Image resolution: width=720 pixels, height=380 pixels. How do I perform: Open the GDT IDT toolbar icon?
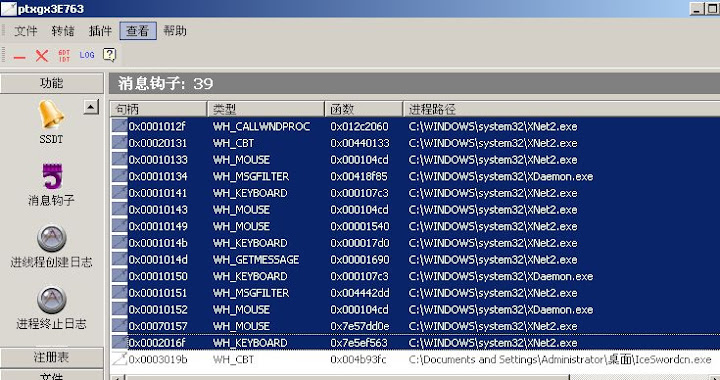tap(64, 56)
